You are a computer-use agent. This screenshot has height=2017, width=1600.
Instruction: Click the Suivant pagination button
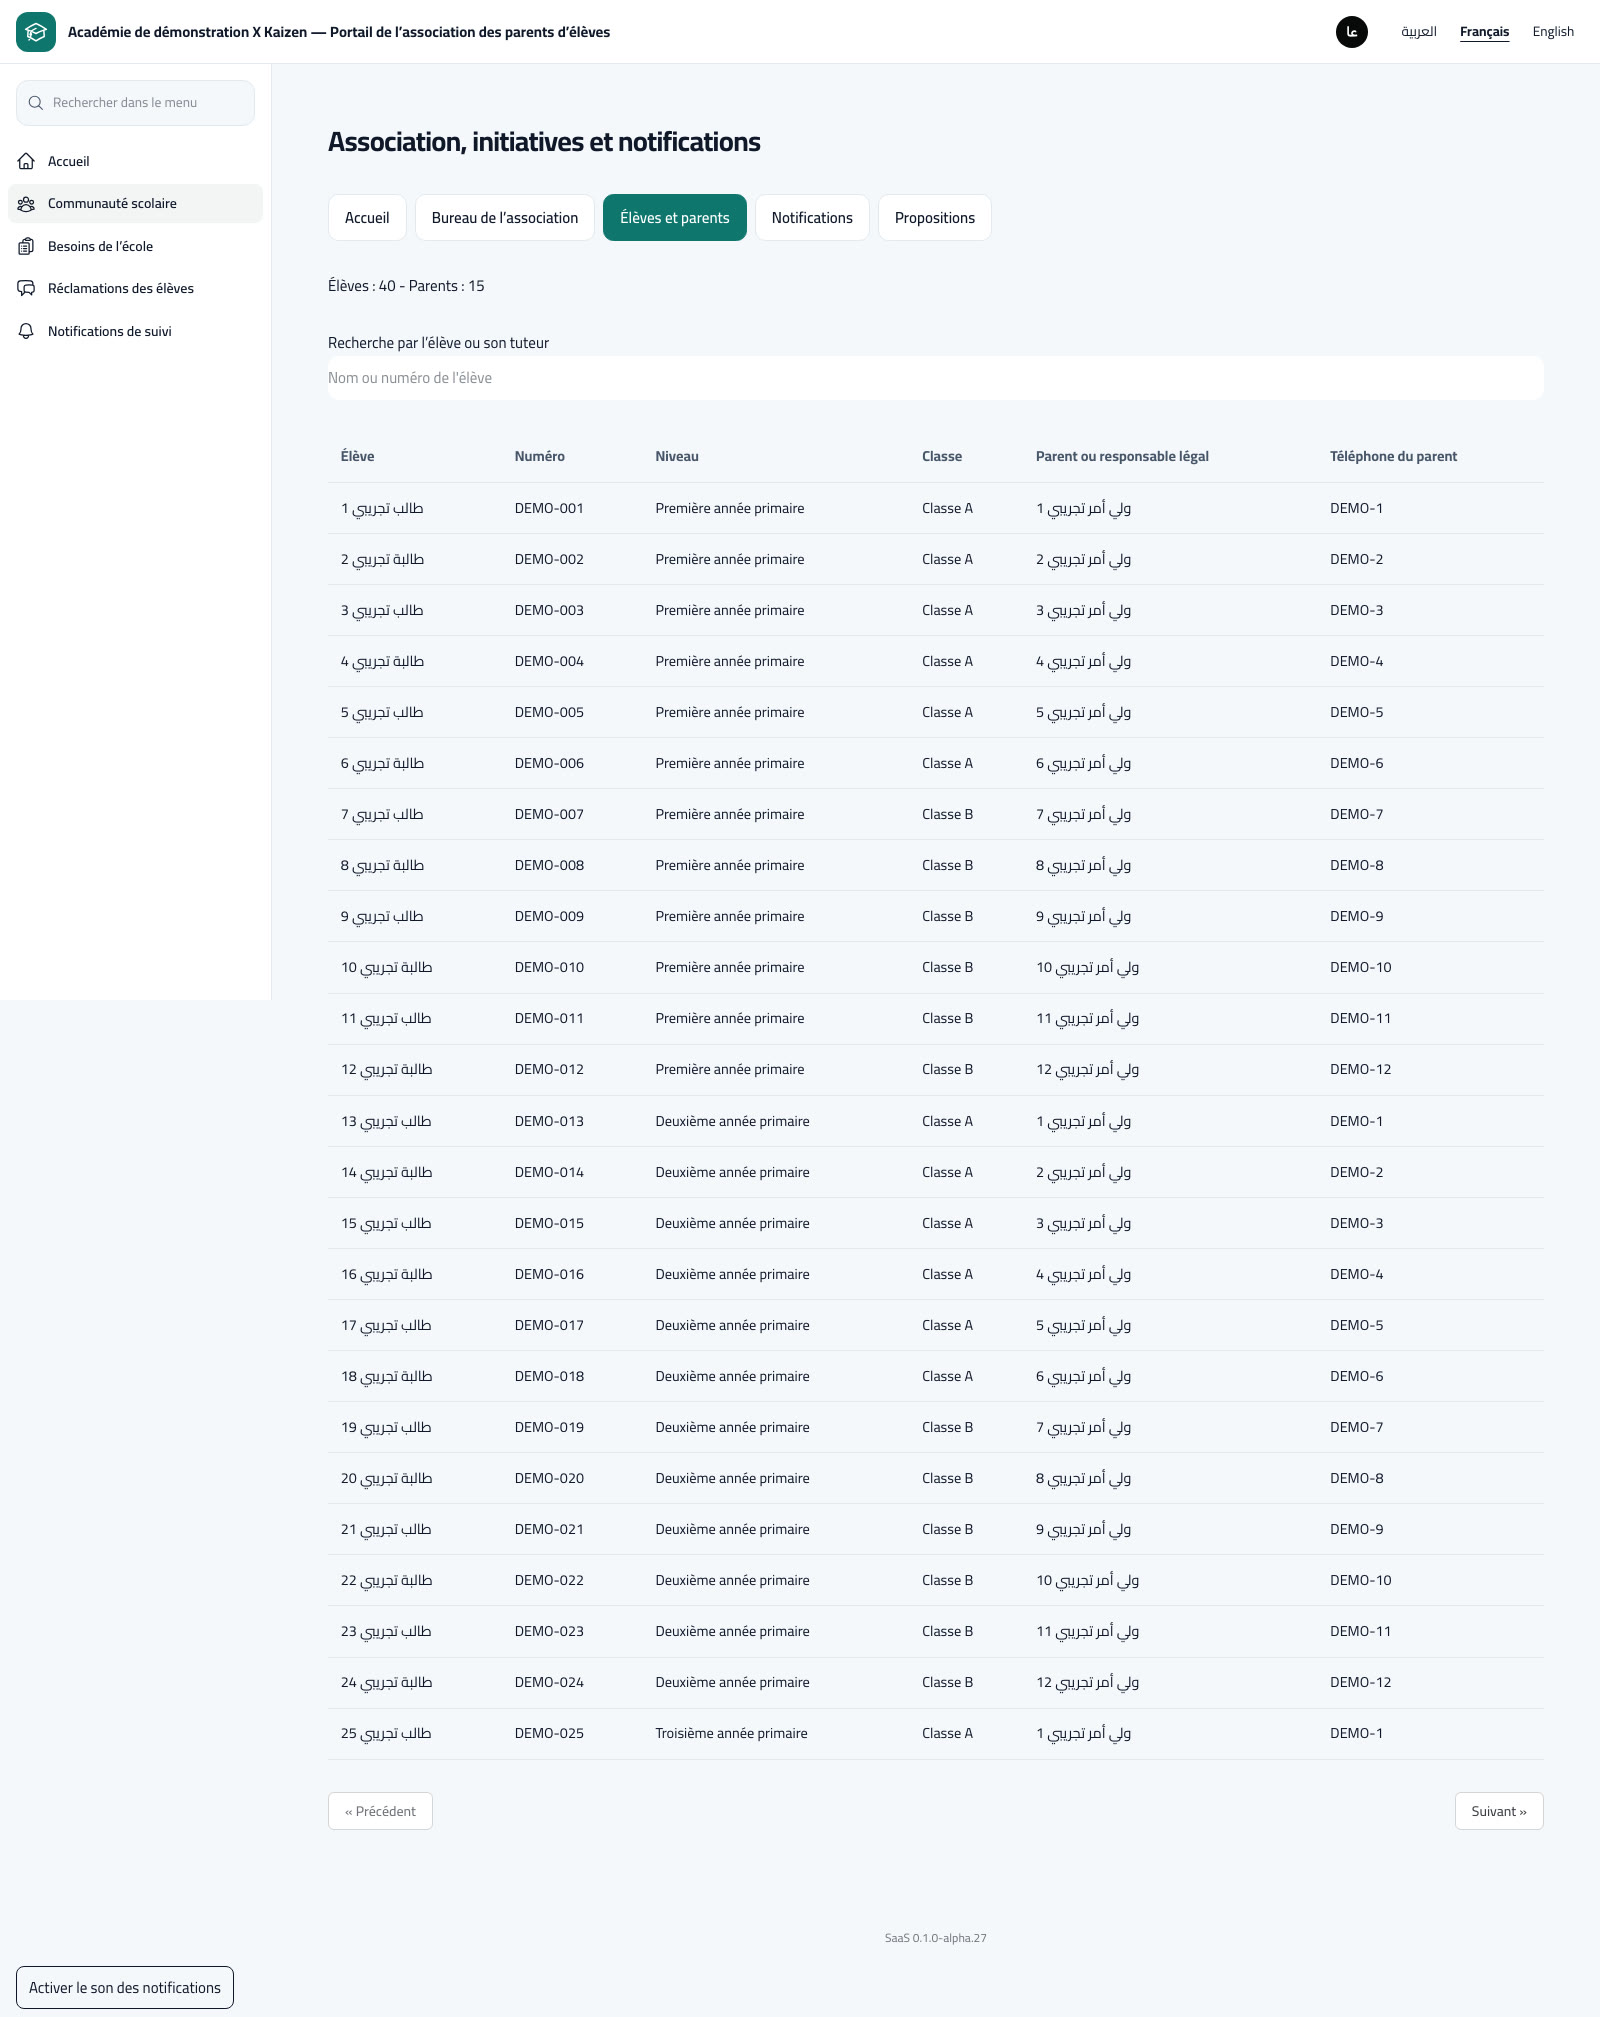click(1499, 1811)
